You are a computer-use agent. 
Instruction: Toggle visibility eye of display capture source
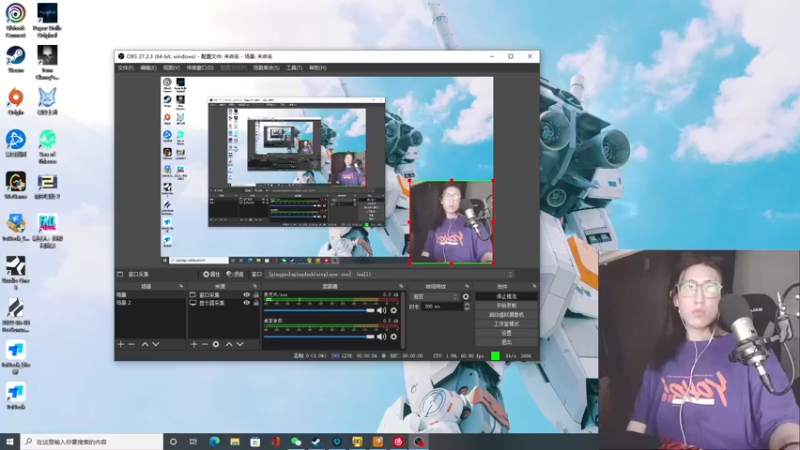(x=246, y=303)
